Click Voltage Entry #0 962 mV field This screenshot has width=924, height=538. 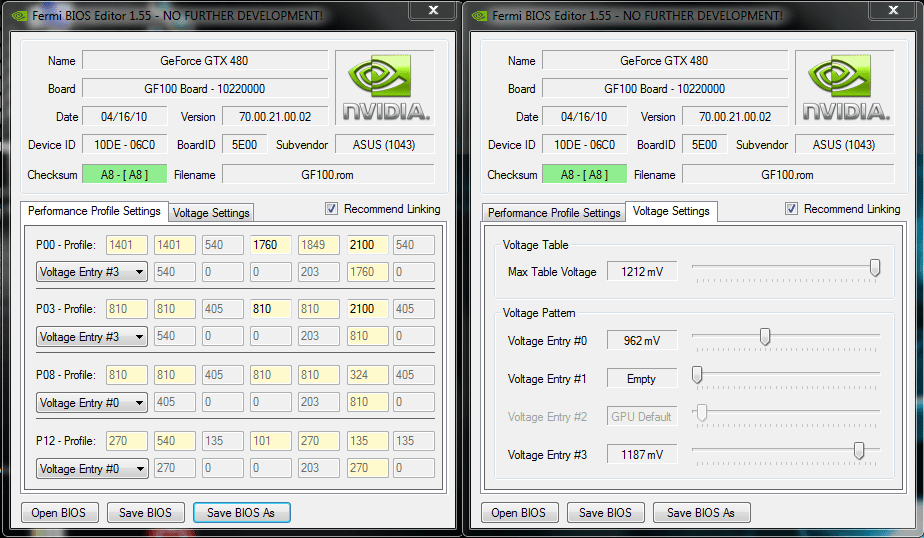642,341
